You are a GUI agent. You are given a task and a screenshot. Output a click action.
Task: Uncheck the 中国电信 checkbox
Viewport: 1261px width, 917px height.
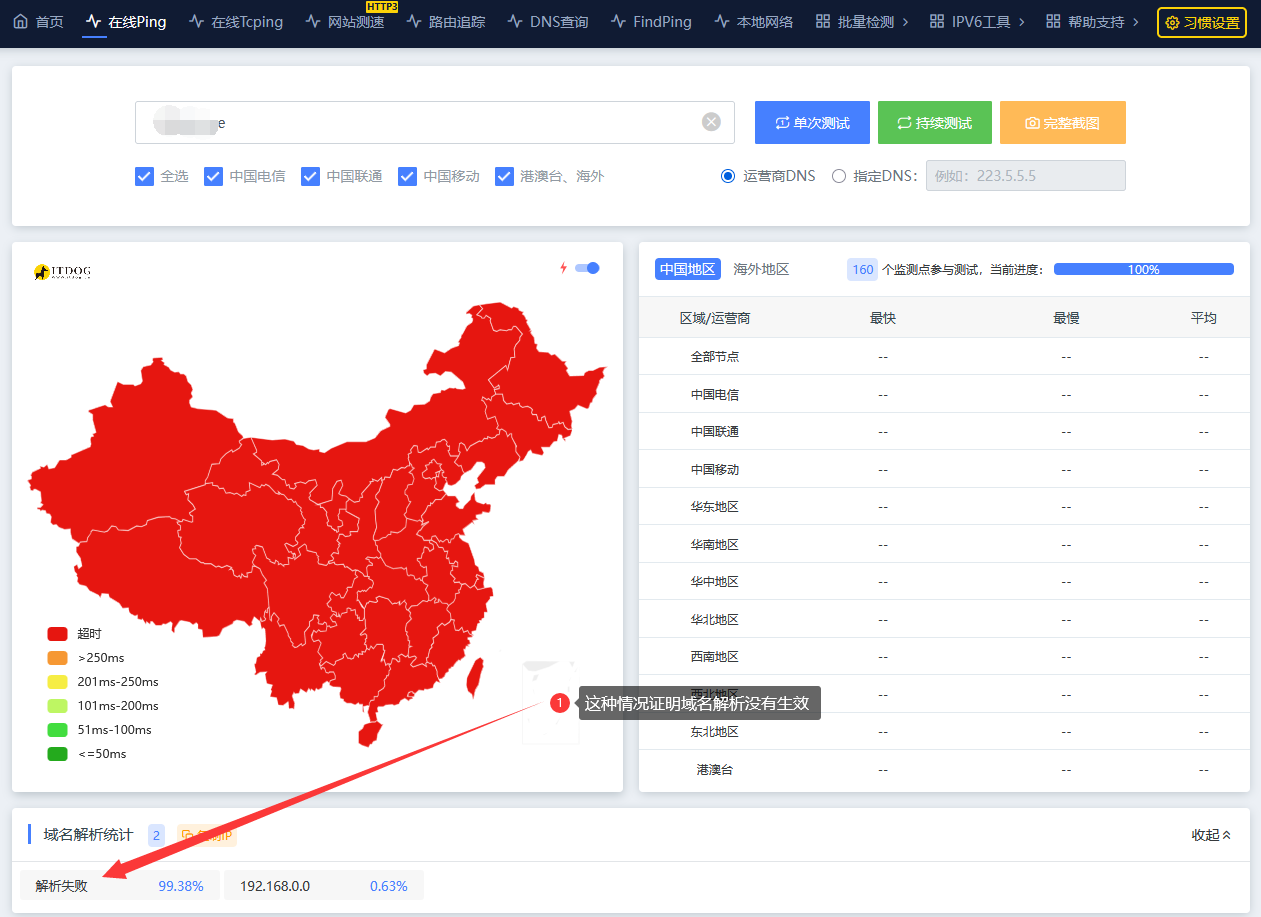(213, 176)
